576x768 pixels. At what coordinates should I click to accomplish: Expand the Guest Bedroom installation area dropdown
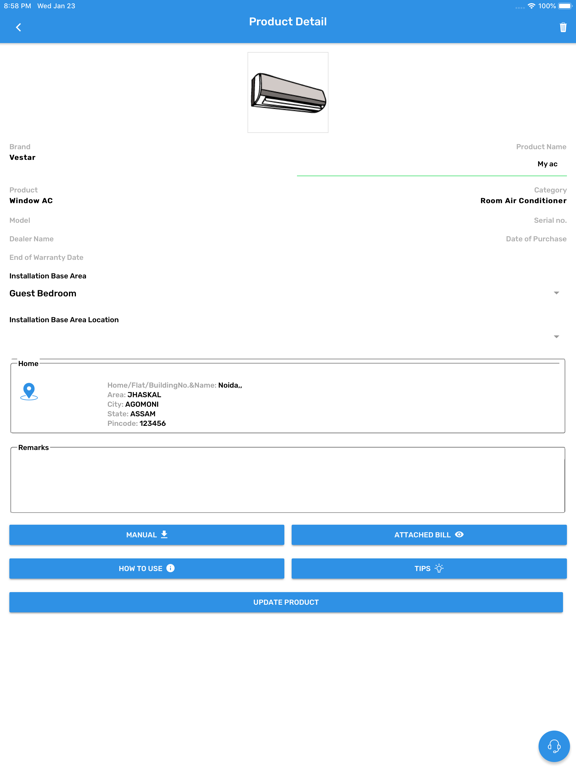[x=288, y=293]
